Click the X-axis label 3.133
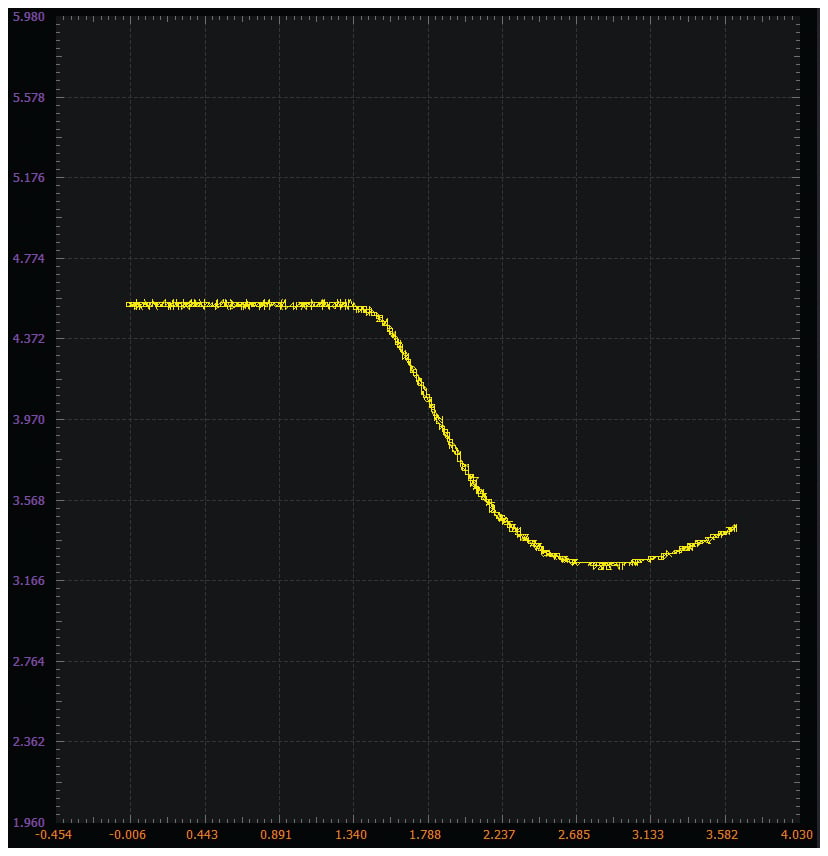The height and width of the screenshot is (856, 828). 648,835
